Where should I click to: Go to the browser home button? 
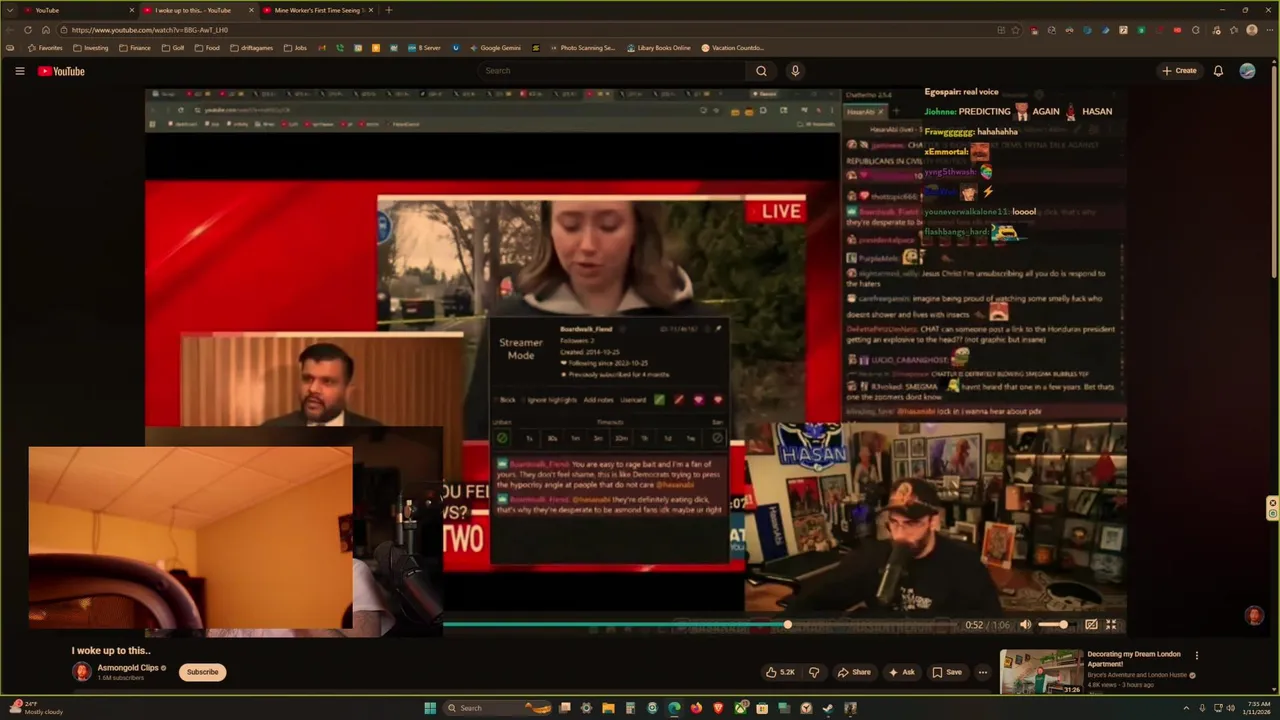pyautogui.click(x=45, y=30)
